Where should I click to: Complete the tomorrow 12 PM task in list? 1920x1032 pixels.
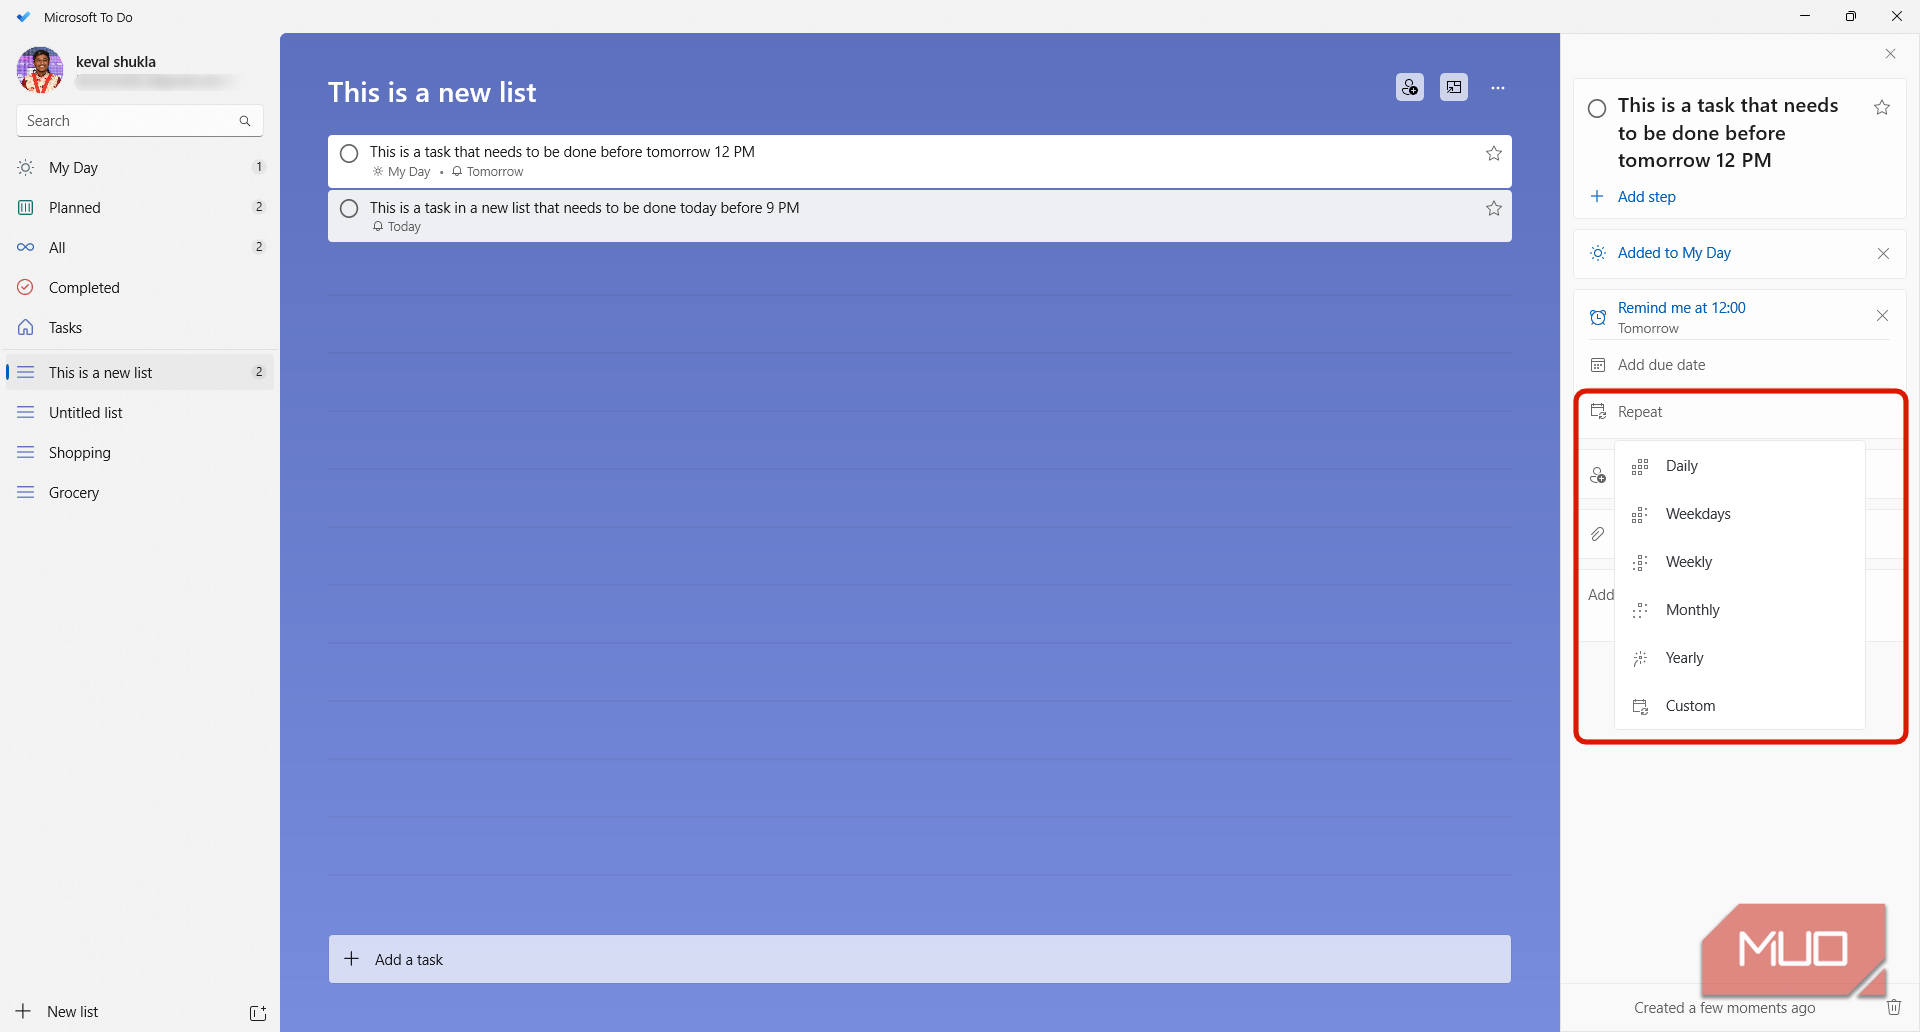349,153
